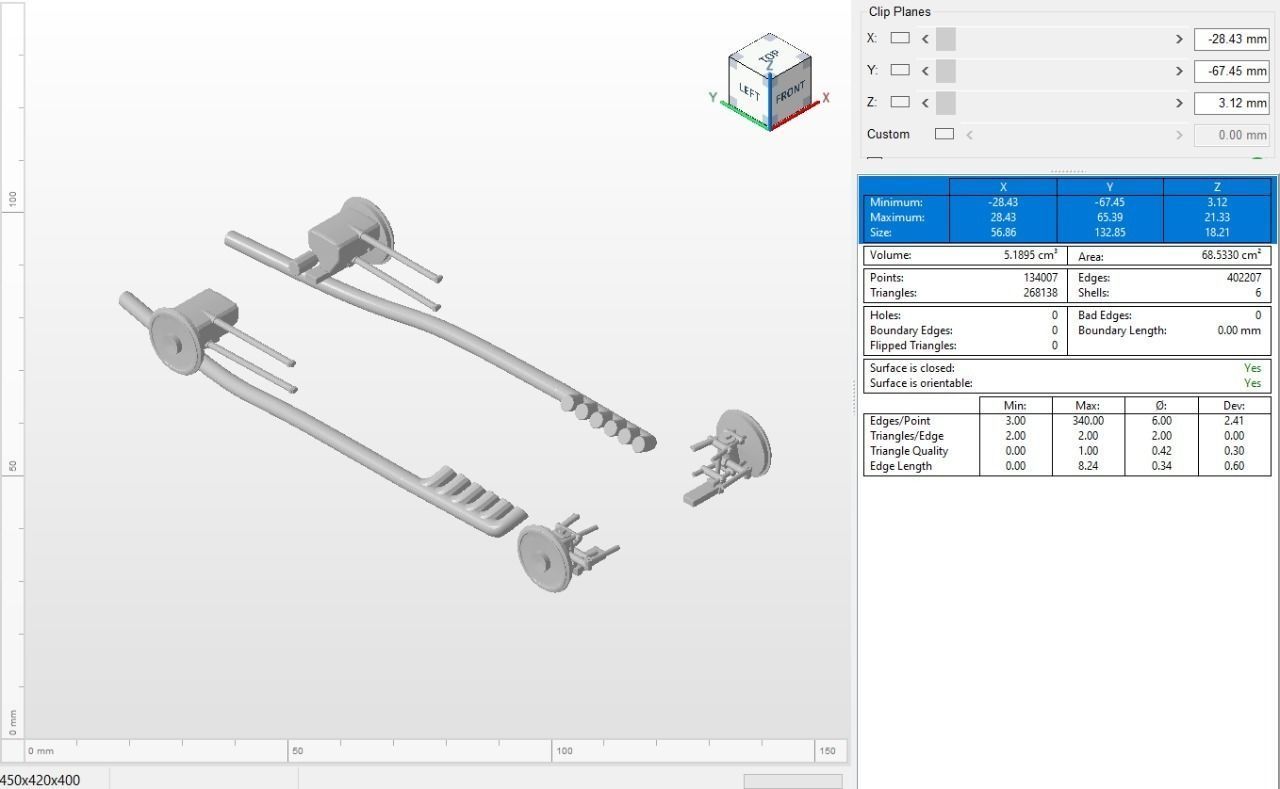The height and width of the screenshot is (789, 1280).
Task: Click the Bad Edges label
Action: [1104, 315]
